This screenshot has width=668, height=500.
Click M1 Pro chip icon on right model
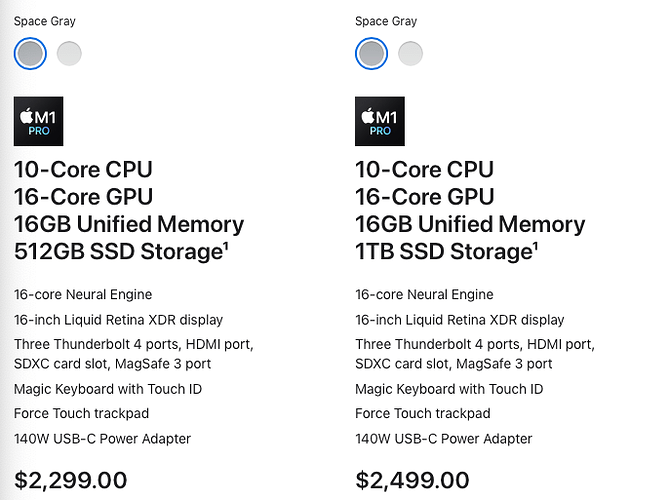(x=380, y=121)
